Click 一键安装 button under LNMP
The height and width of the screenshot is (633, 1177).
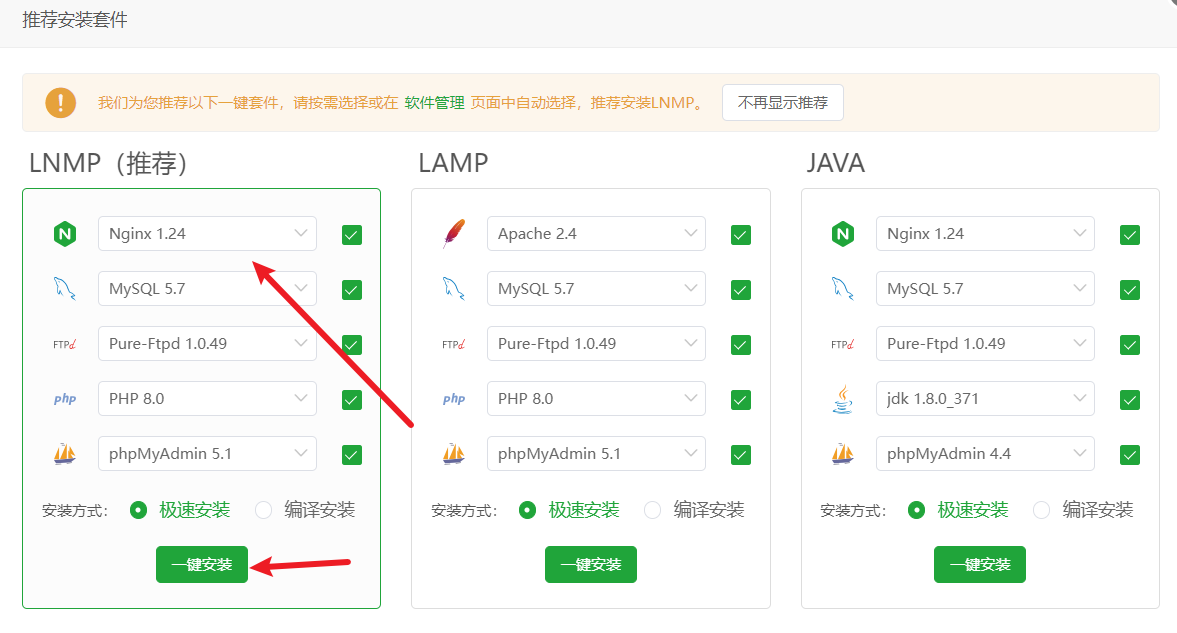click(x=202, y=565)
